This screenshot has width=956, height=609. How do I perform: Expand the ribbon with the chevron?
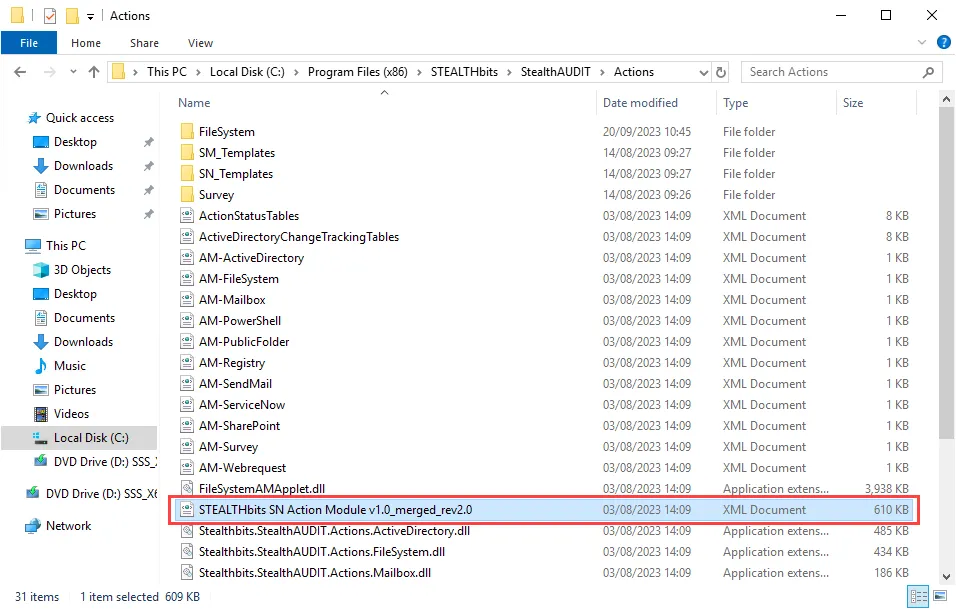pos(922,42)
